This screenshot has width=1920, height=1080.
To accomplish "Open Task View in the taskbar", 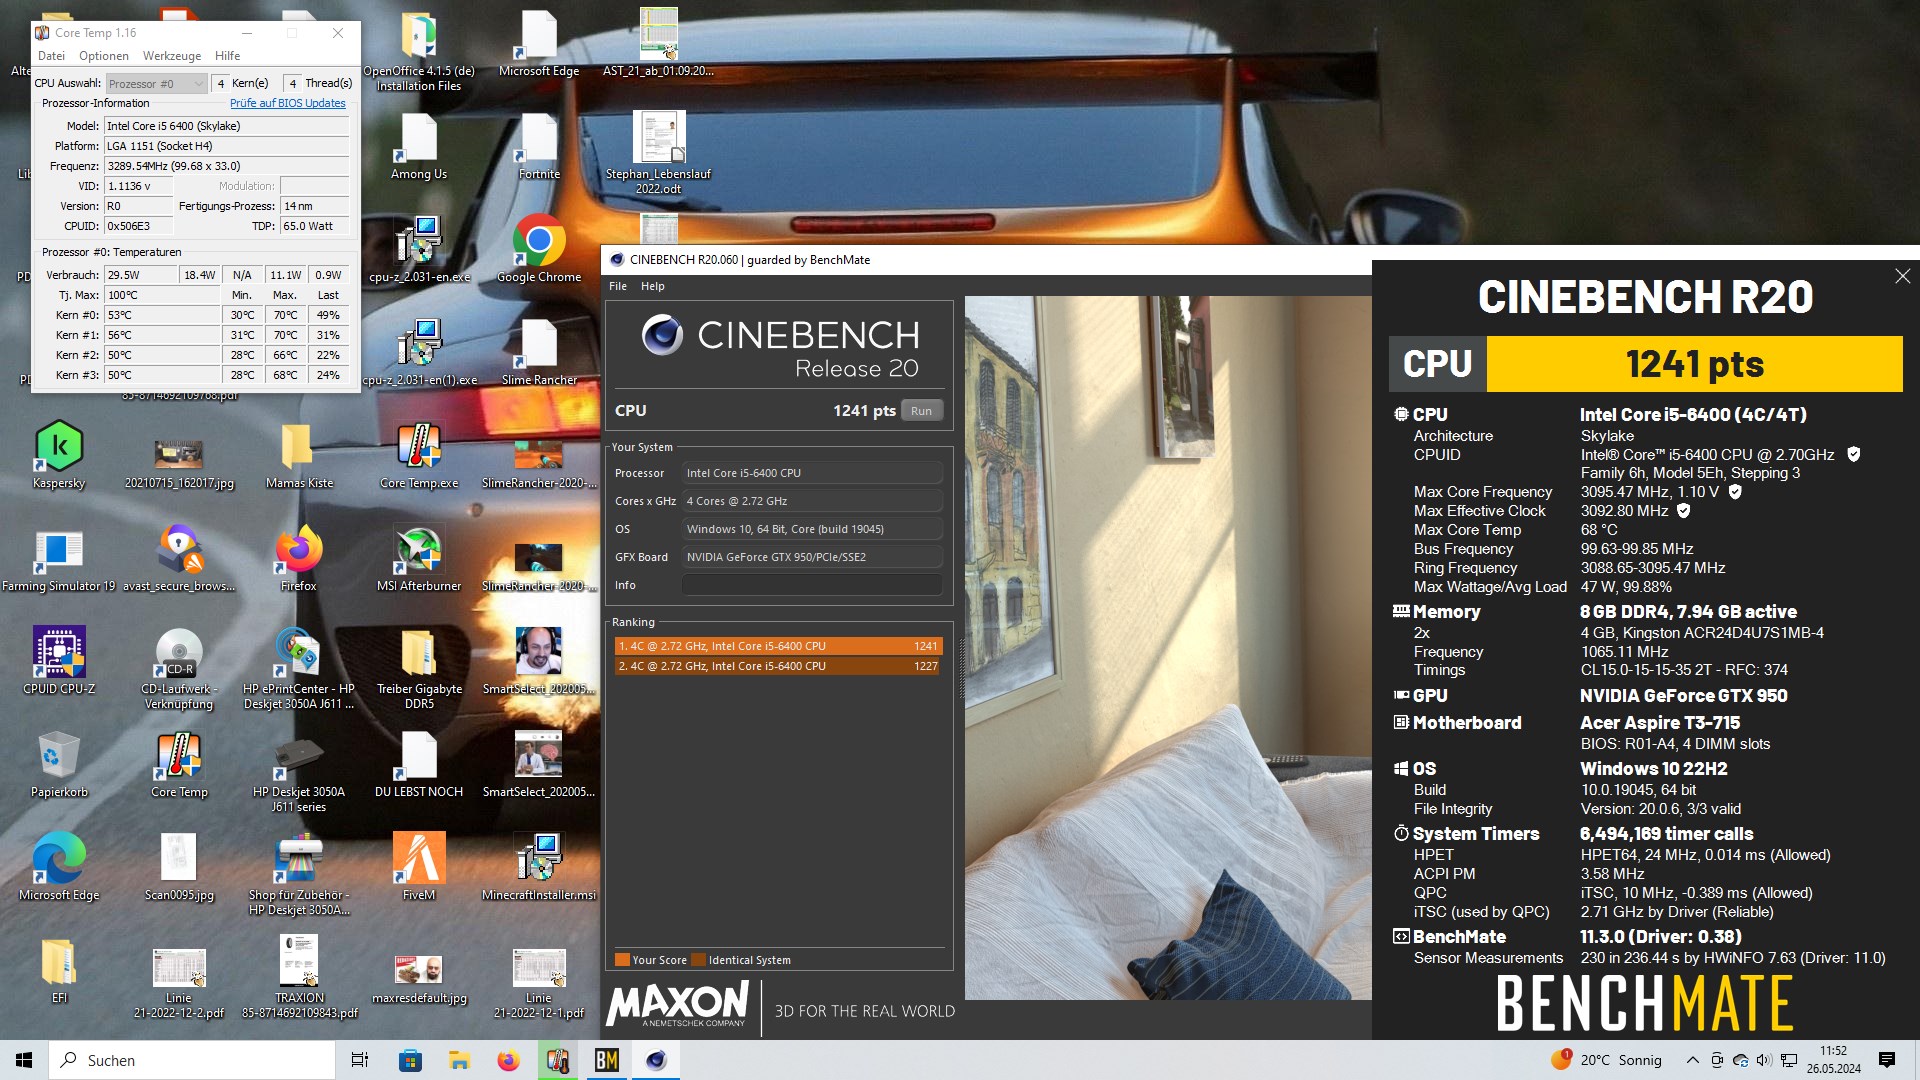I will tap(360, 1060).
